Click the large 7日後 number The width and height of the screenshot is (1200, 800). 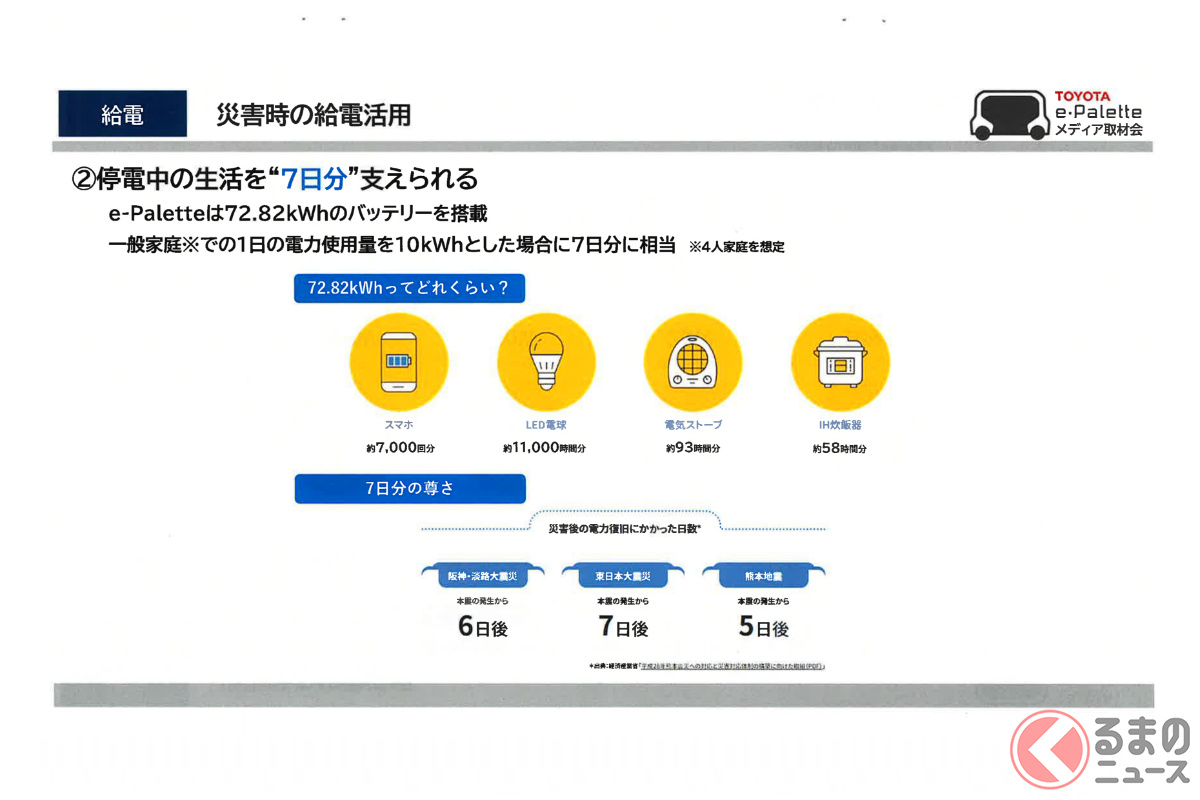pyautogui.click(x=623, y=627)
